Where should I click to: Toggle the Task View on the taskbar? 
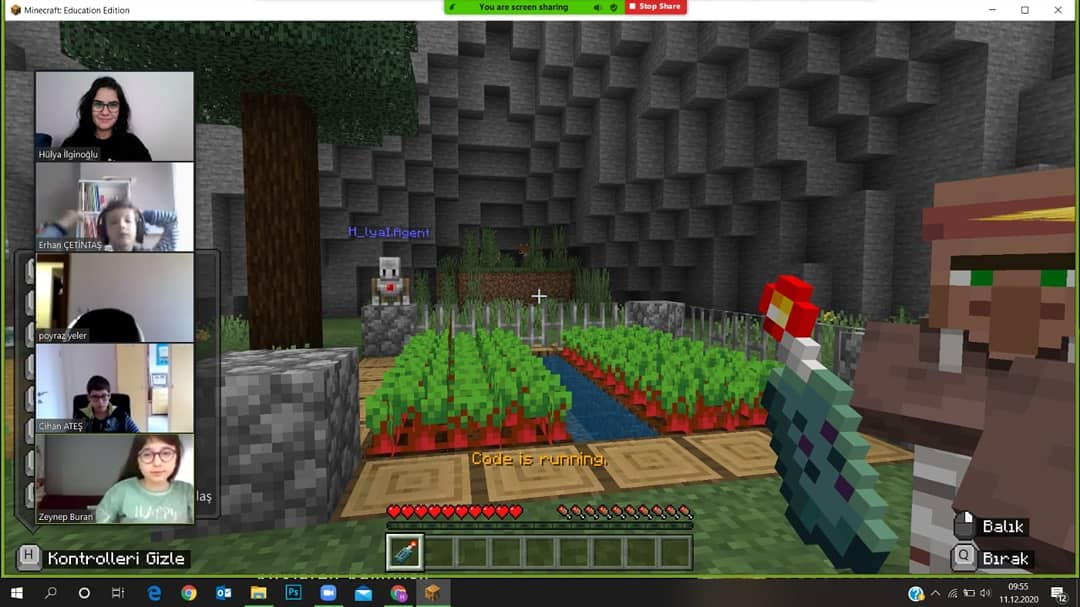(119, 594)
